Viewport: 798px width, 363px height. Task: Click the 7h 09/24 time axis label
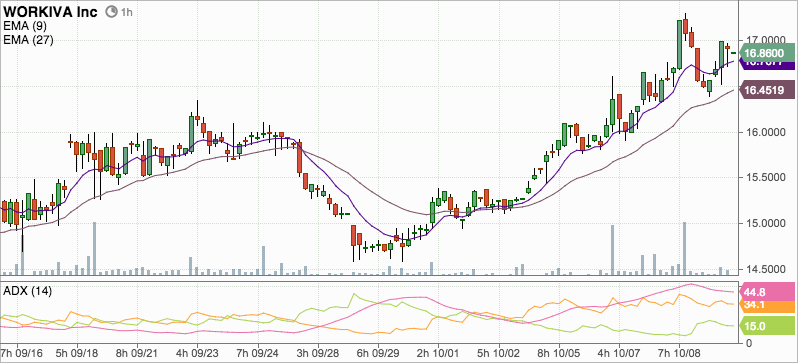point(258,352)
